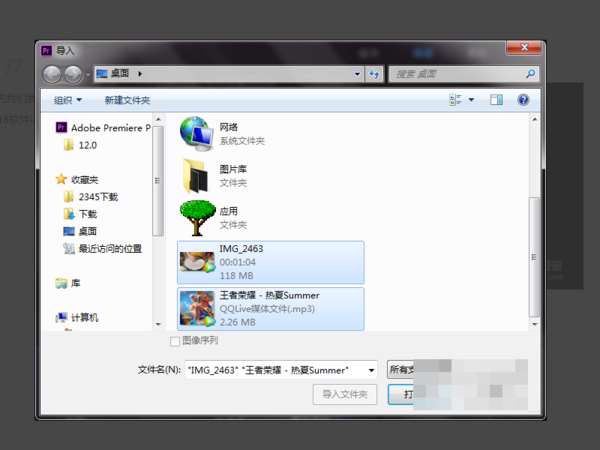
Task: Select 最近访问的位置 in the sidebar
Action: click(110, 249)
